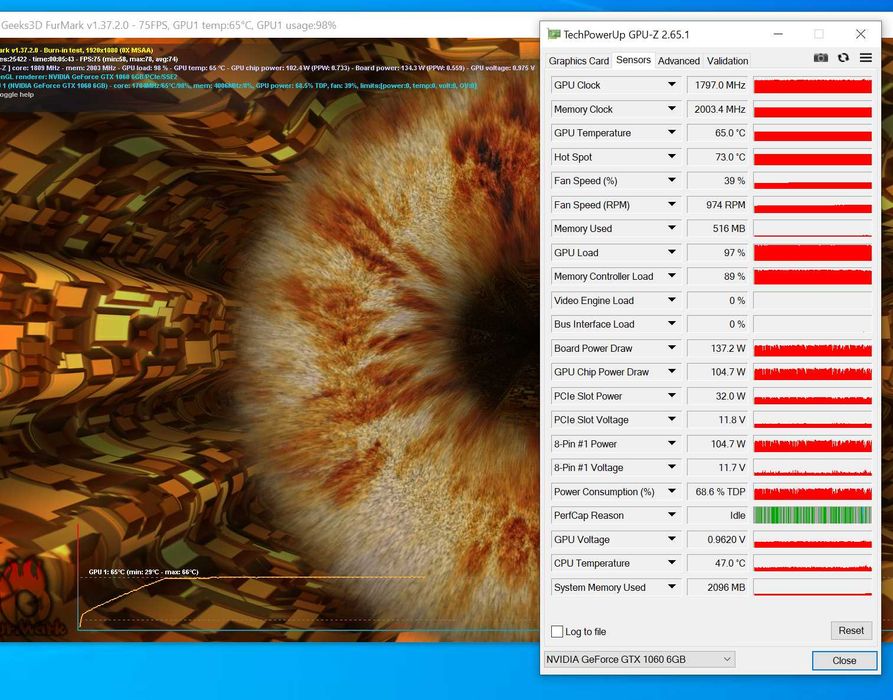Click the 974 RPM fan speed value
893x700 pixels.
click(718, 204)
